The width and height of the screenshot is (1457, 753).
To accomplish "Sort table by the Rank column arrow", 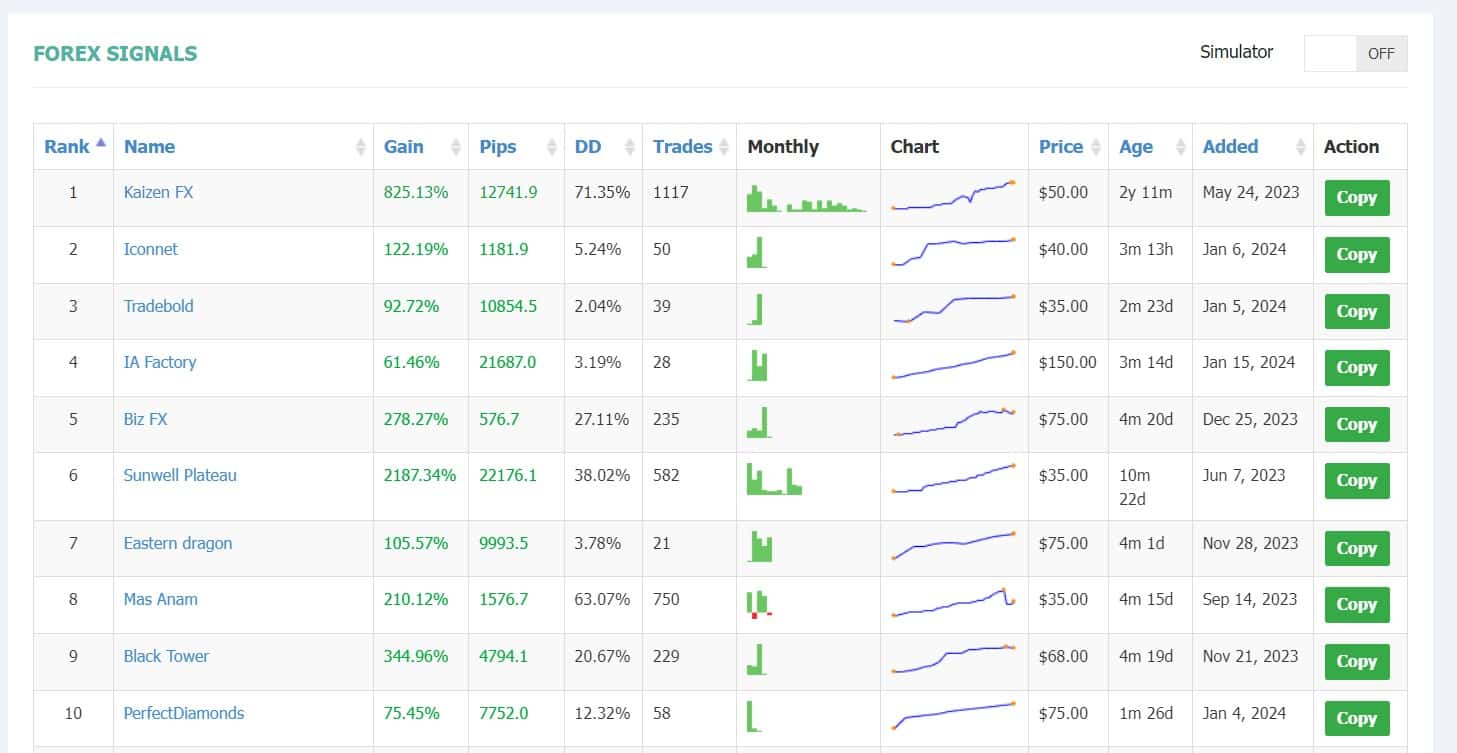I will click(101, 143).
